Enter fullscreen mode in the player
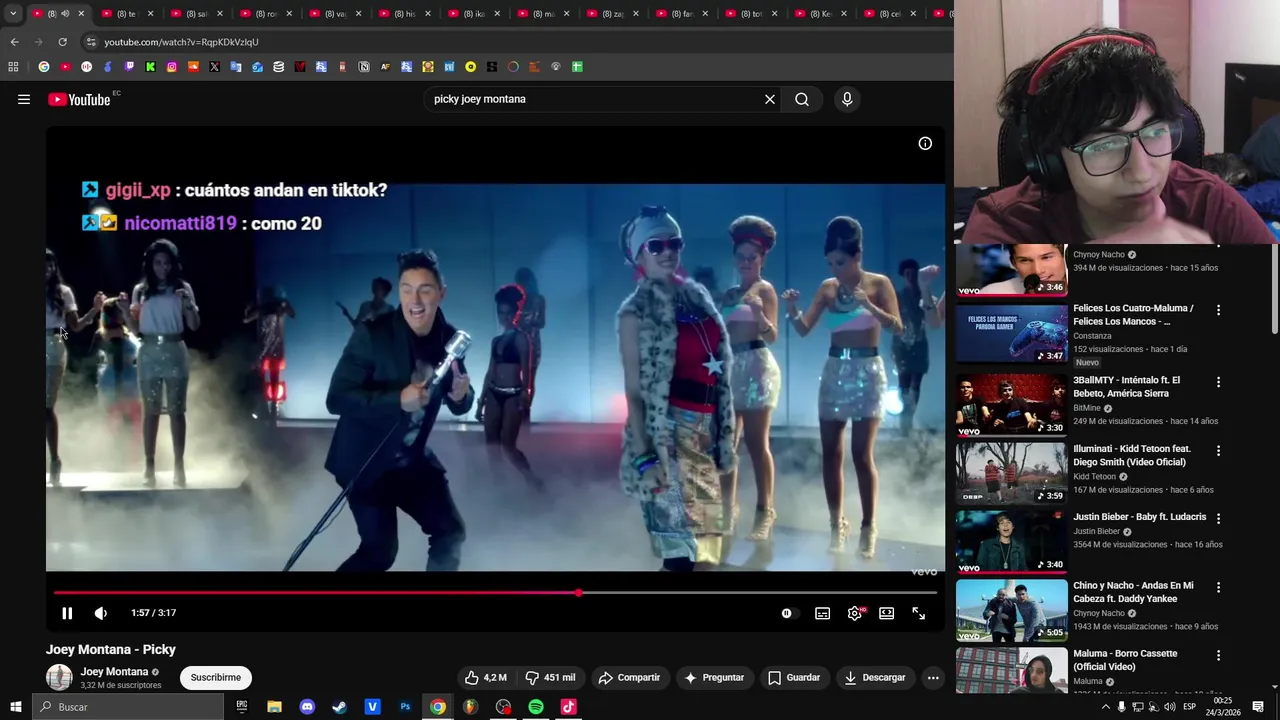This screenshot has width=1280, height=720. pos(919,613)
